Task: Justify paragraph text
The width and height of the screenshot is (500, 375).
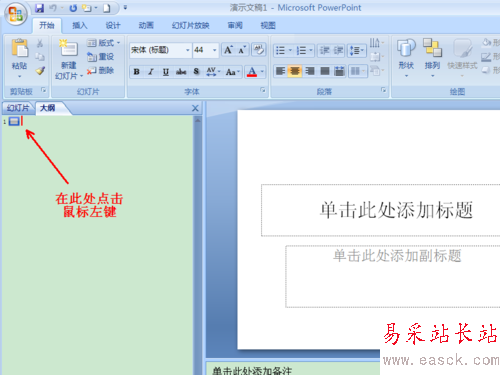Action: coord(325,71)
